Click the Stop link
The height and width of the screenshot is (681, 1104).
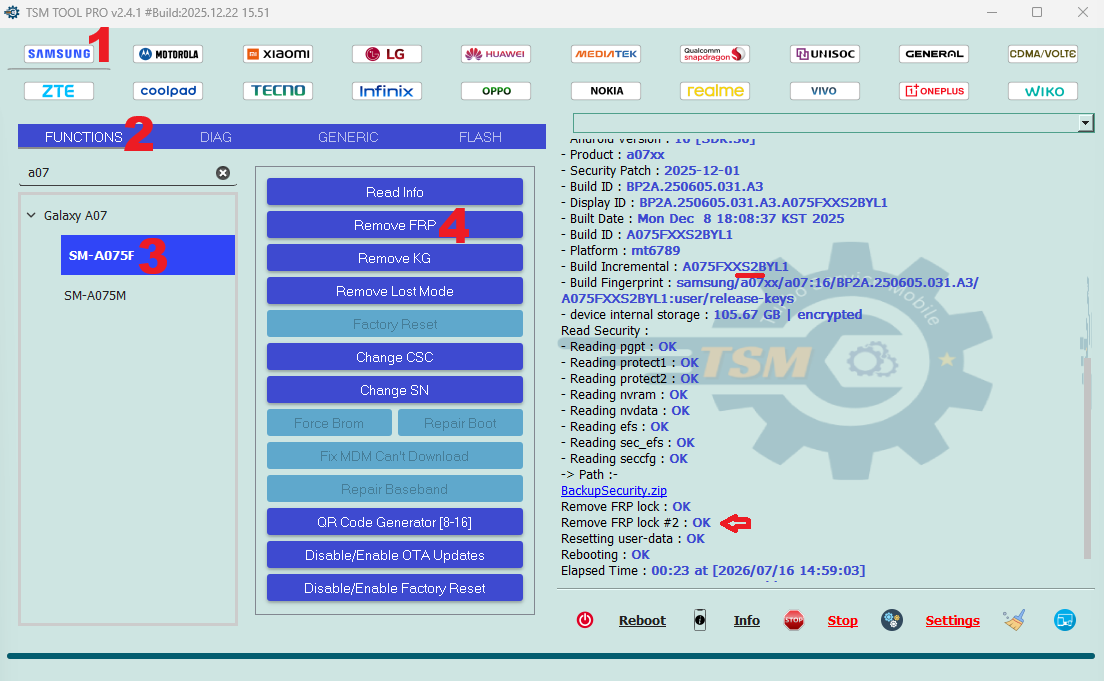tap(842, 620)
